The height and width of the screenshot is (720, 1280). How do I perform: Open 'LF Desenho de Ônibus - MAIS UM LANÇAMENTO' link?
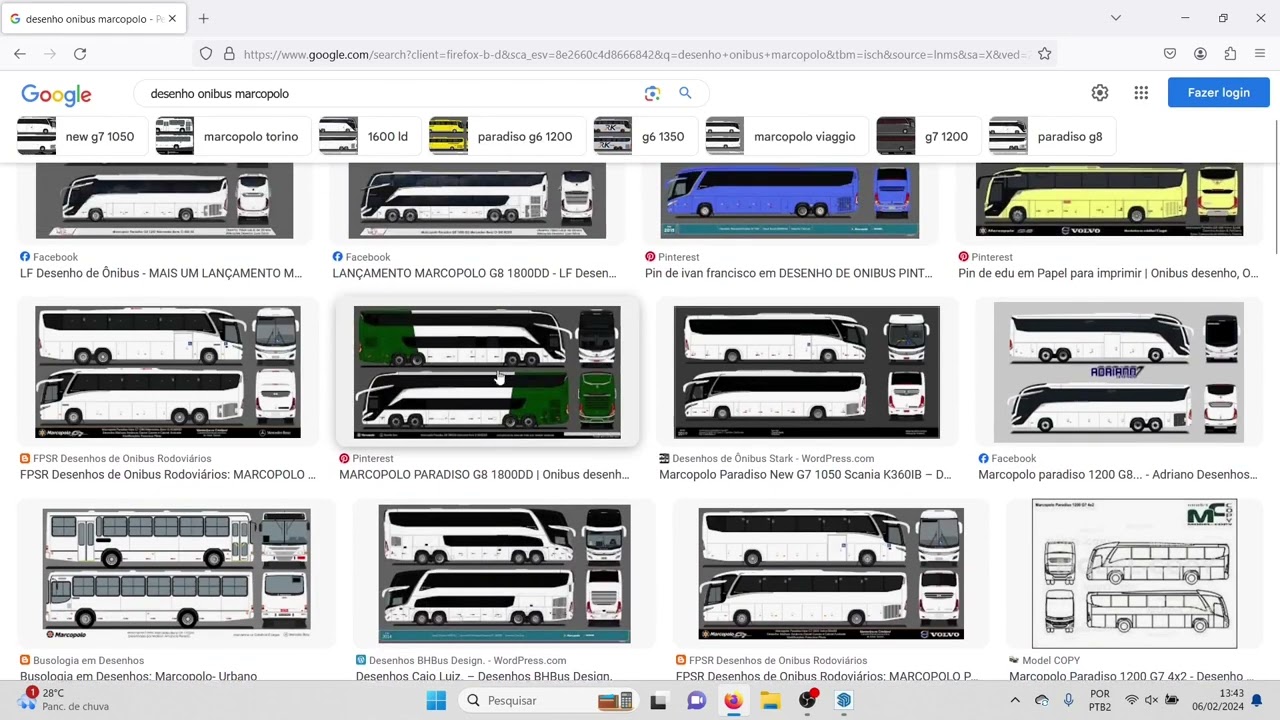[x=161, y=273]
